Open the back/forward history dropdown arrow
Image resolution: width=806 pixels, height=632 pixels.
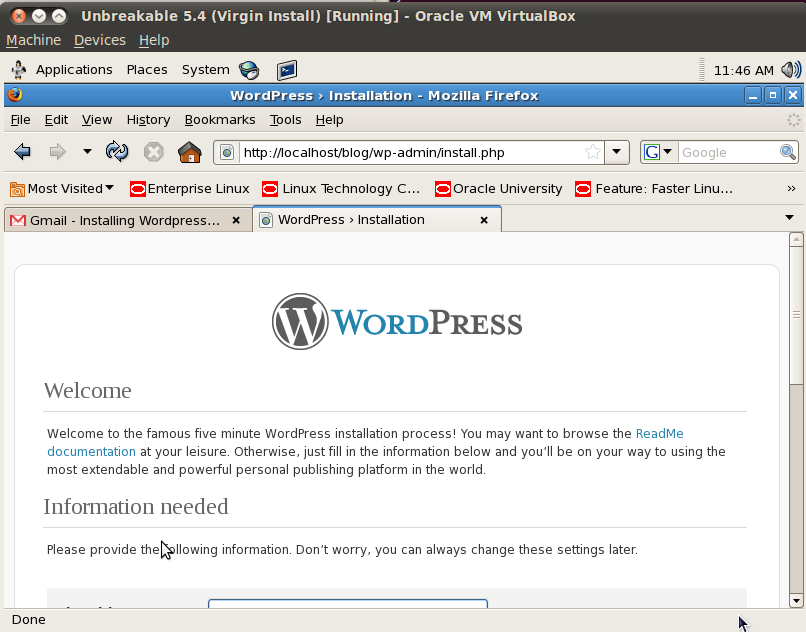(x=87, y=152)
